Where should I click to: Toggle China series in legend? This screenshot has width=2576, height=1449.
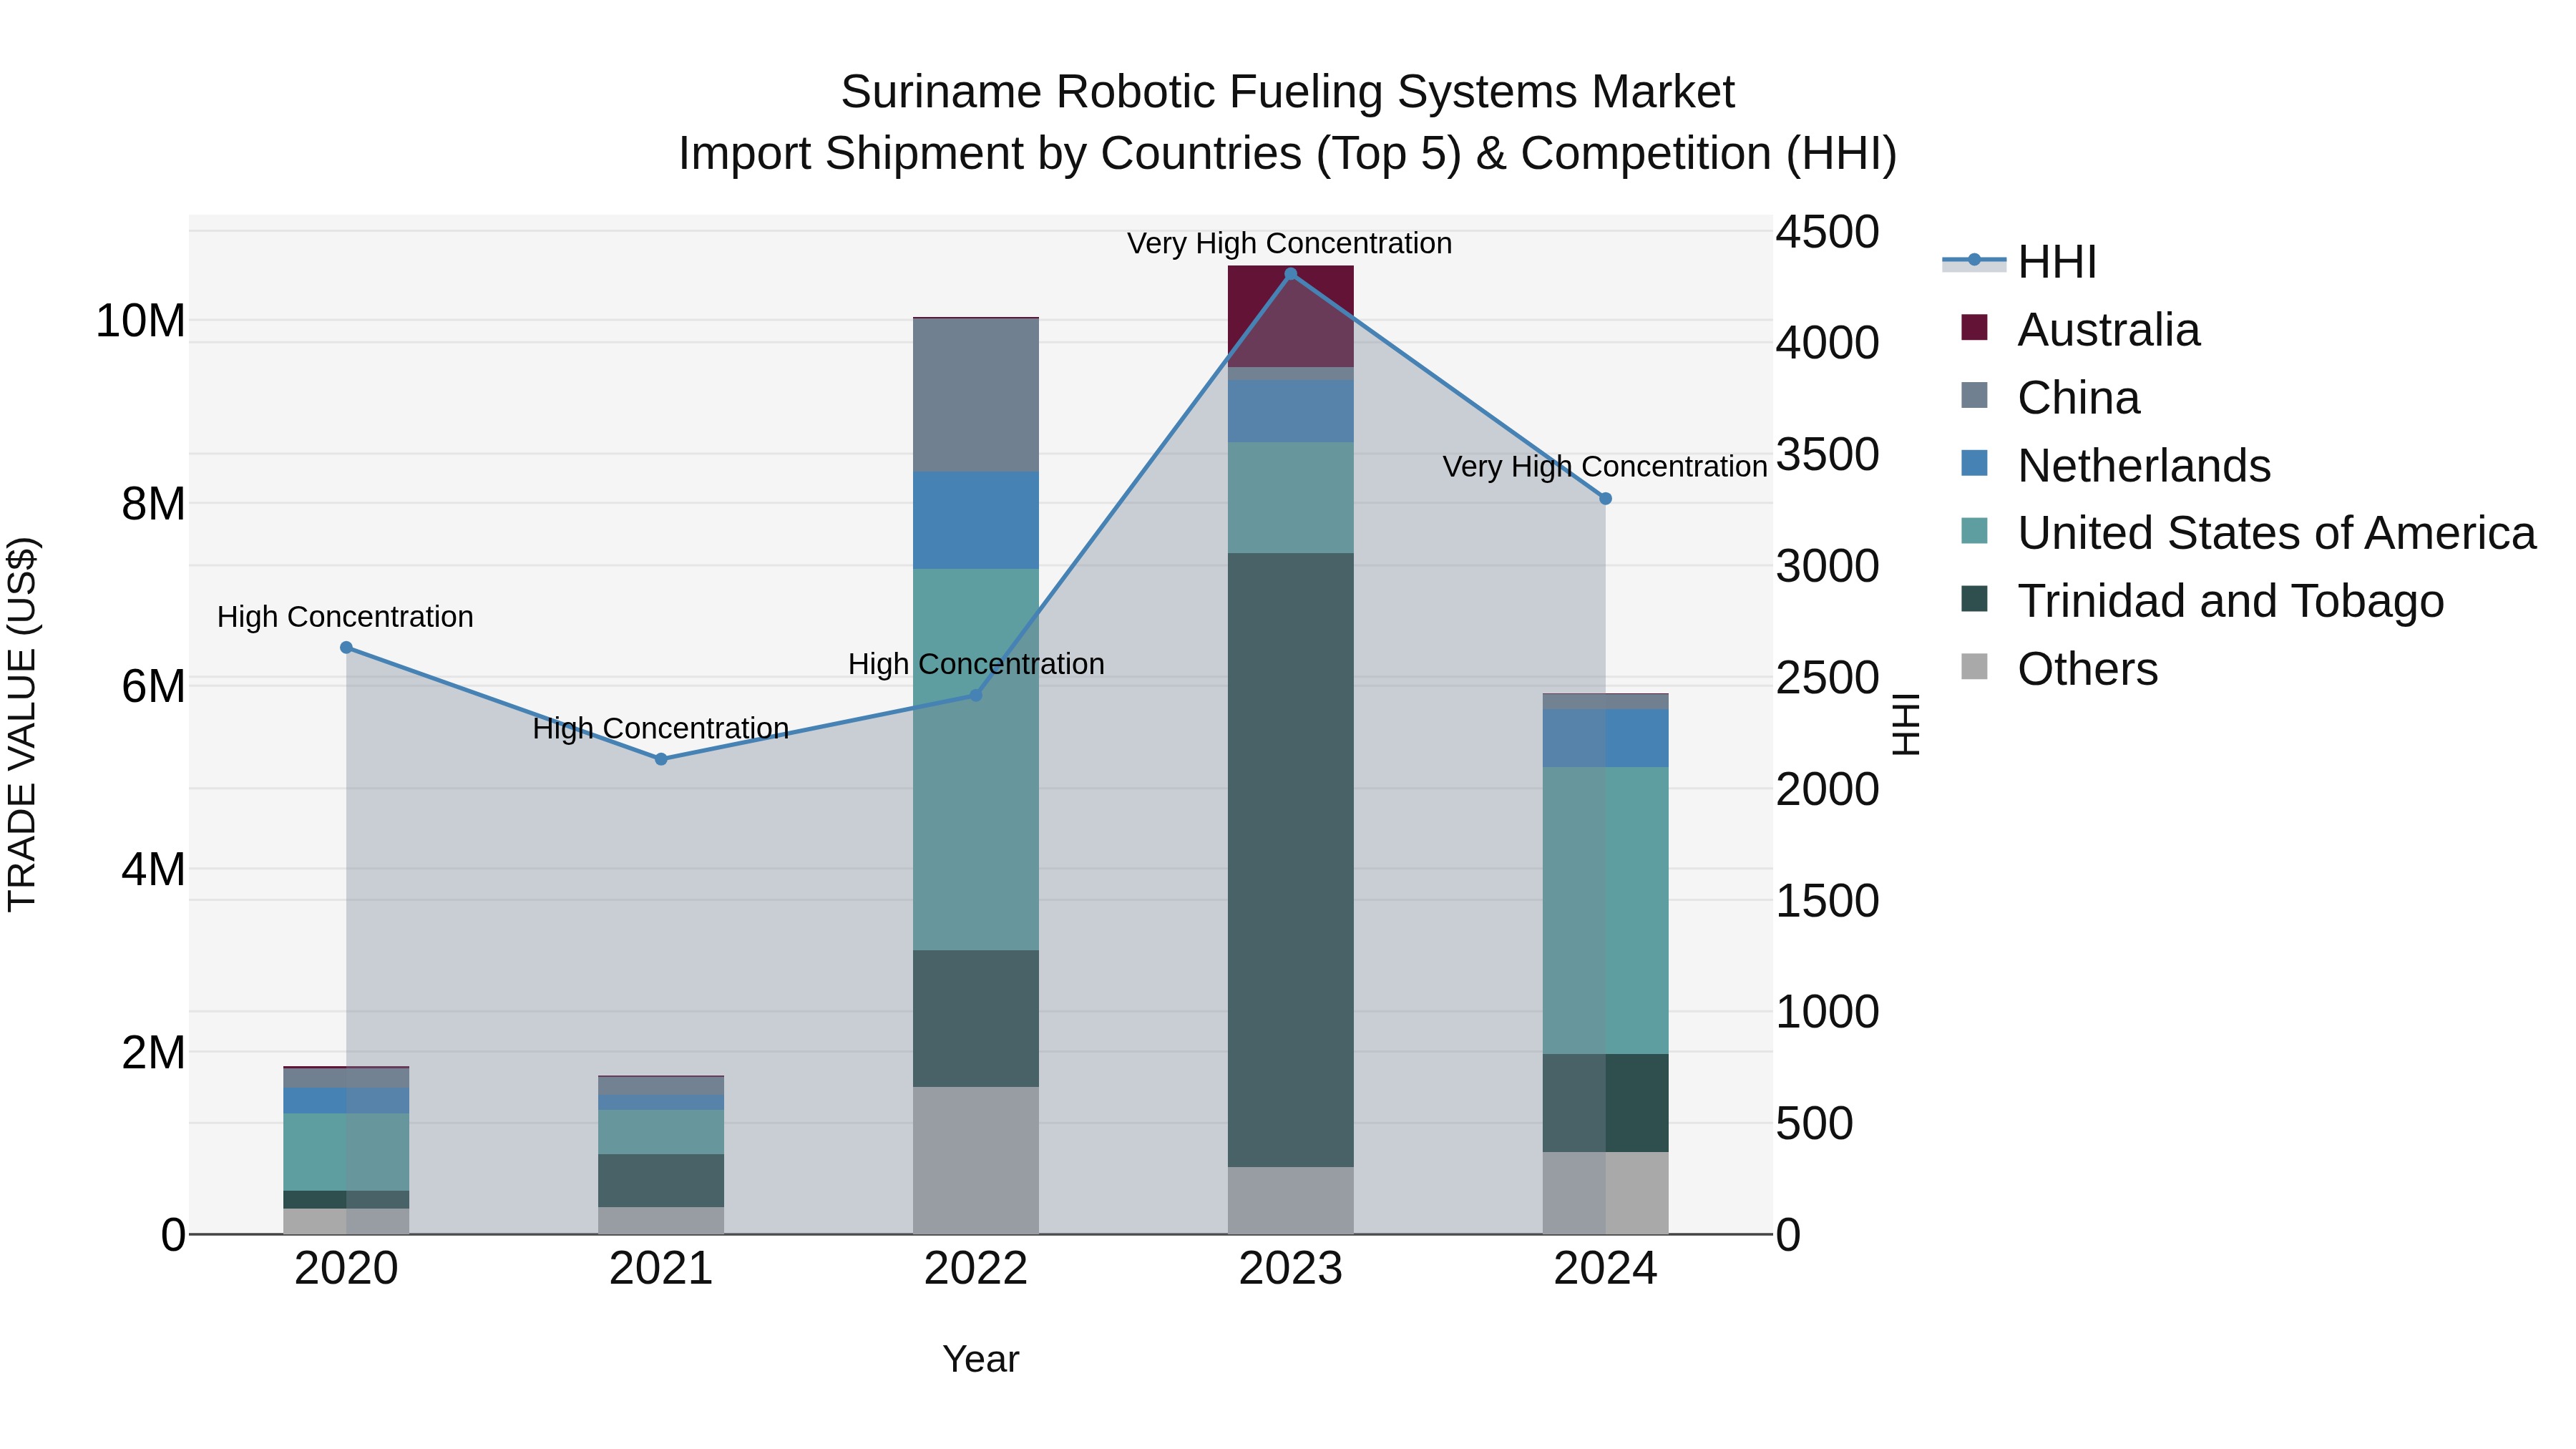(x=2050, y=398)
